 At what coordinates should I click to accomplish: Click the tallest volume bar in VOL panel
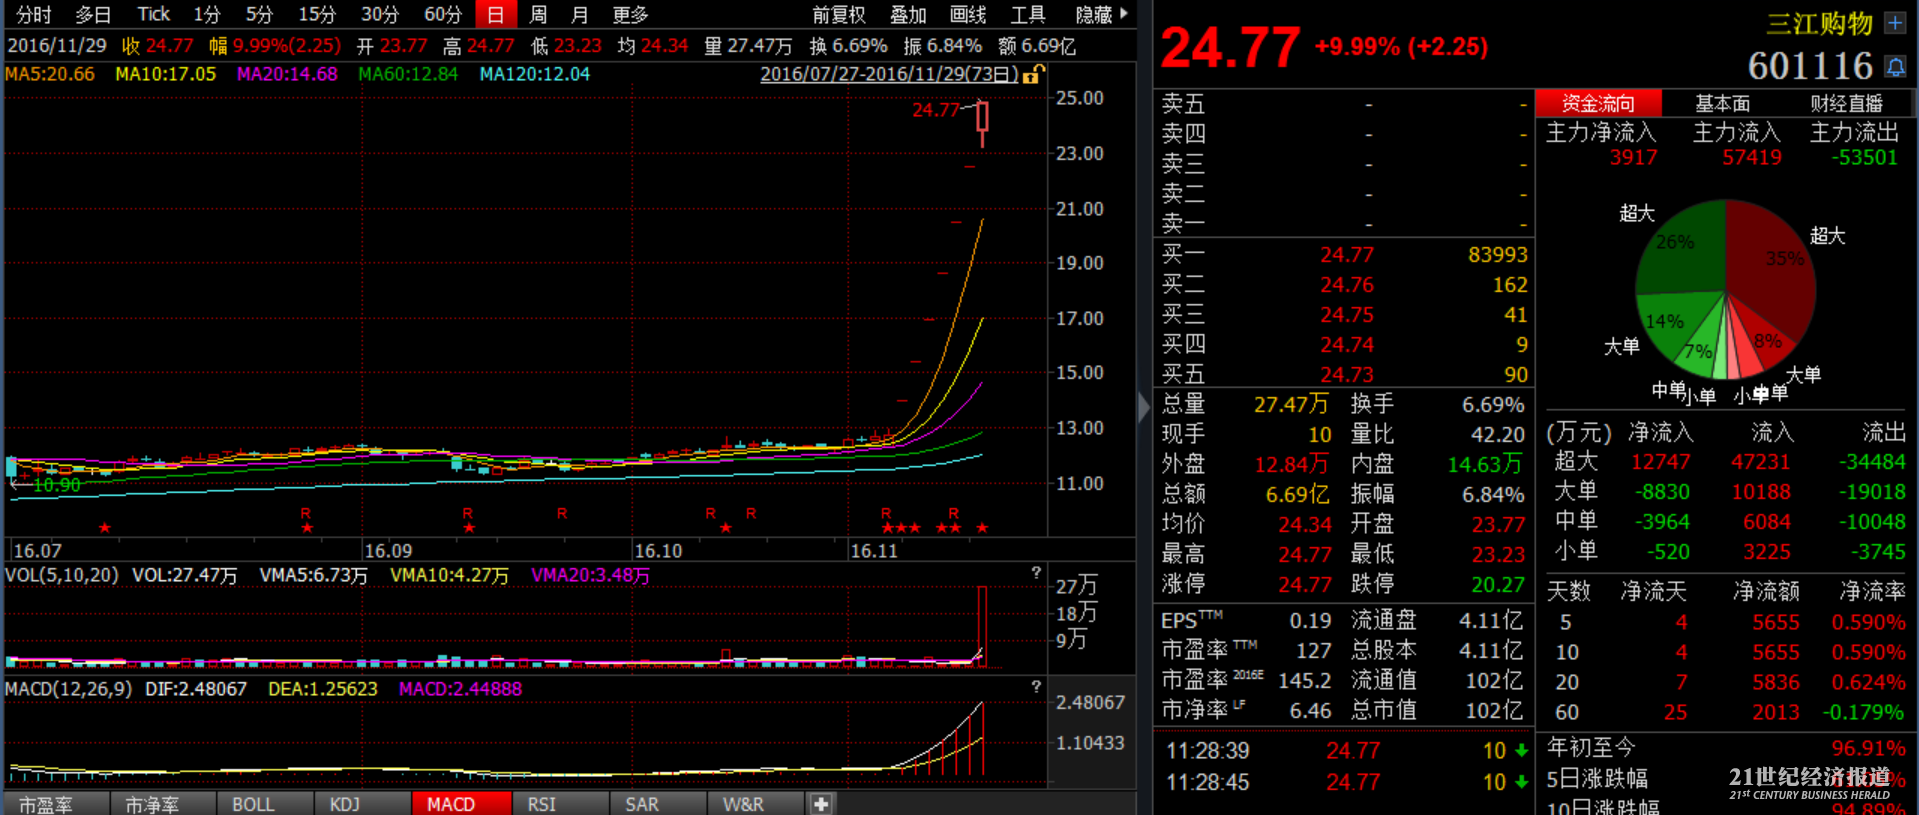(x=982, y=626)
